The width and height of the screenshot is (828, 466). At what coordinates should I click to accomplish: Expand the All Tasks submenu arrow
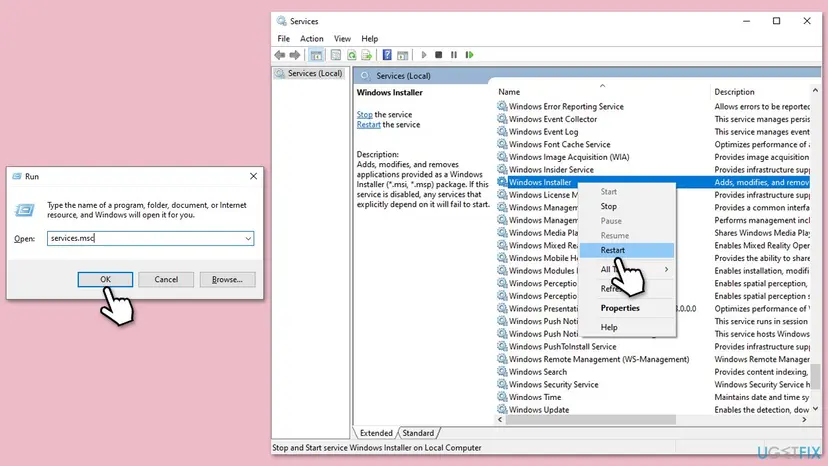[666, 269]
